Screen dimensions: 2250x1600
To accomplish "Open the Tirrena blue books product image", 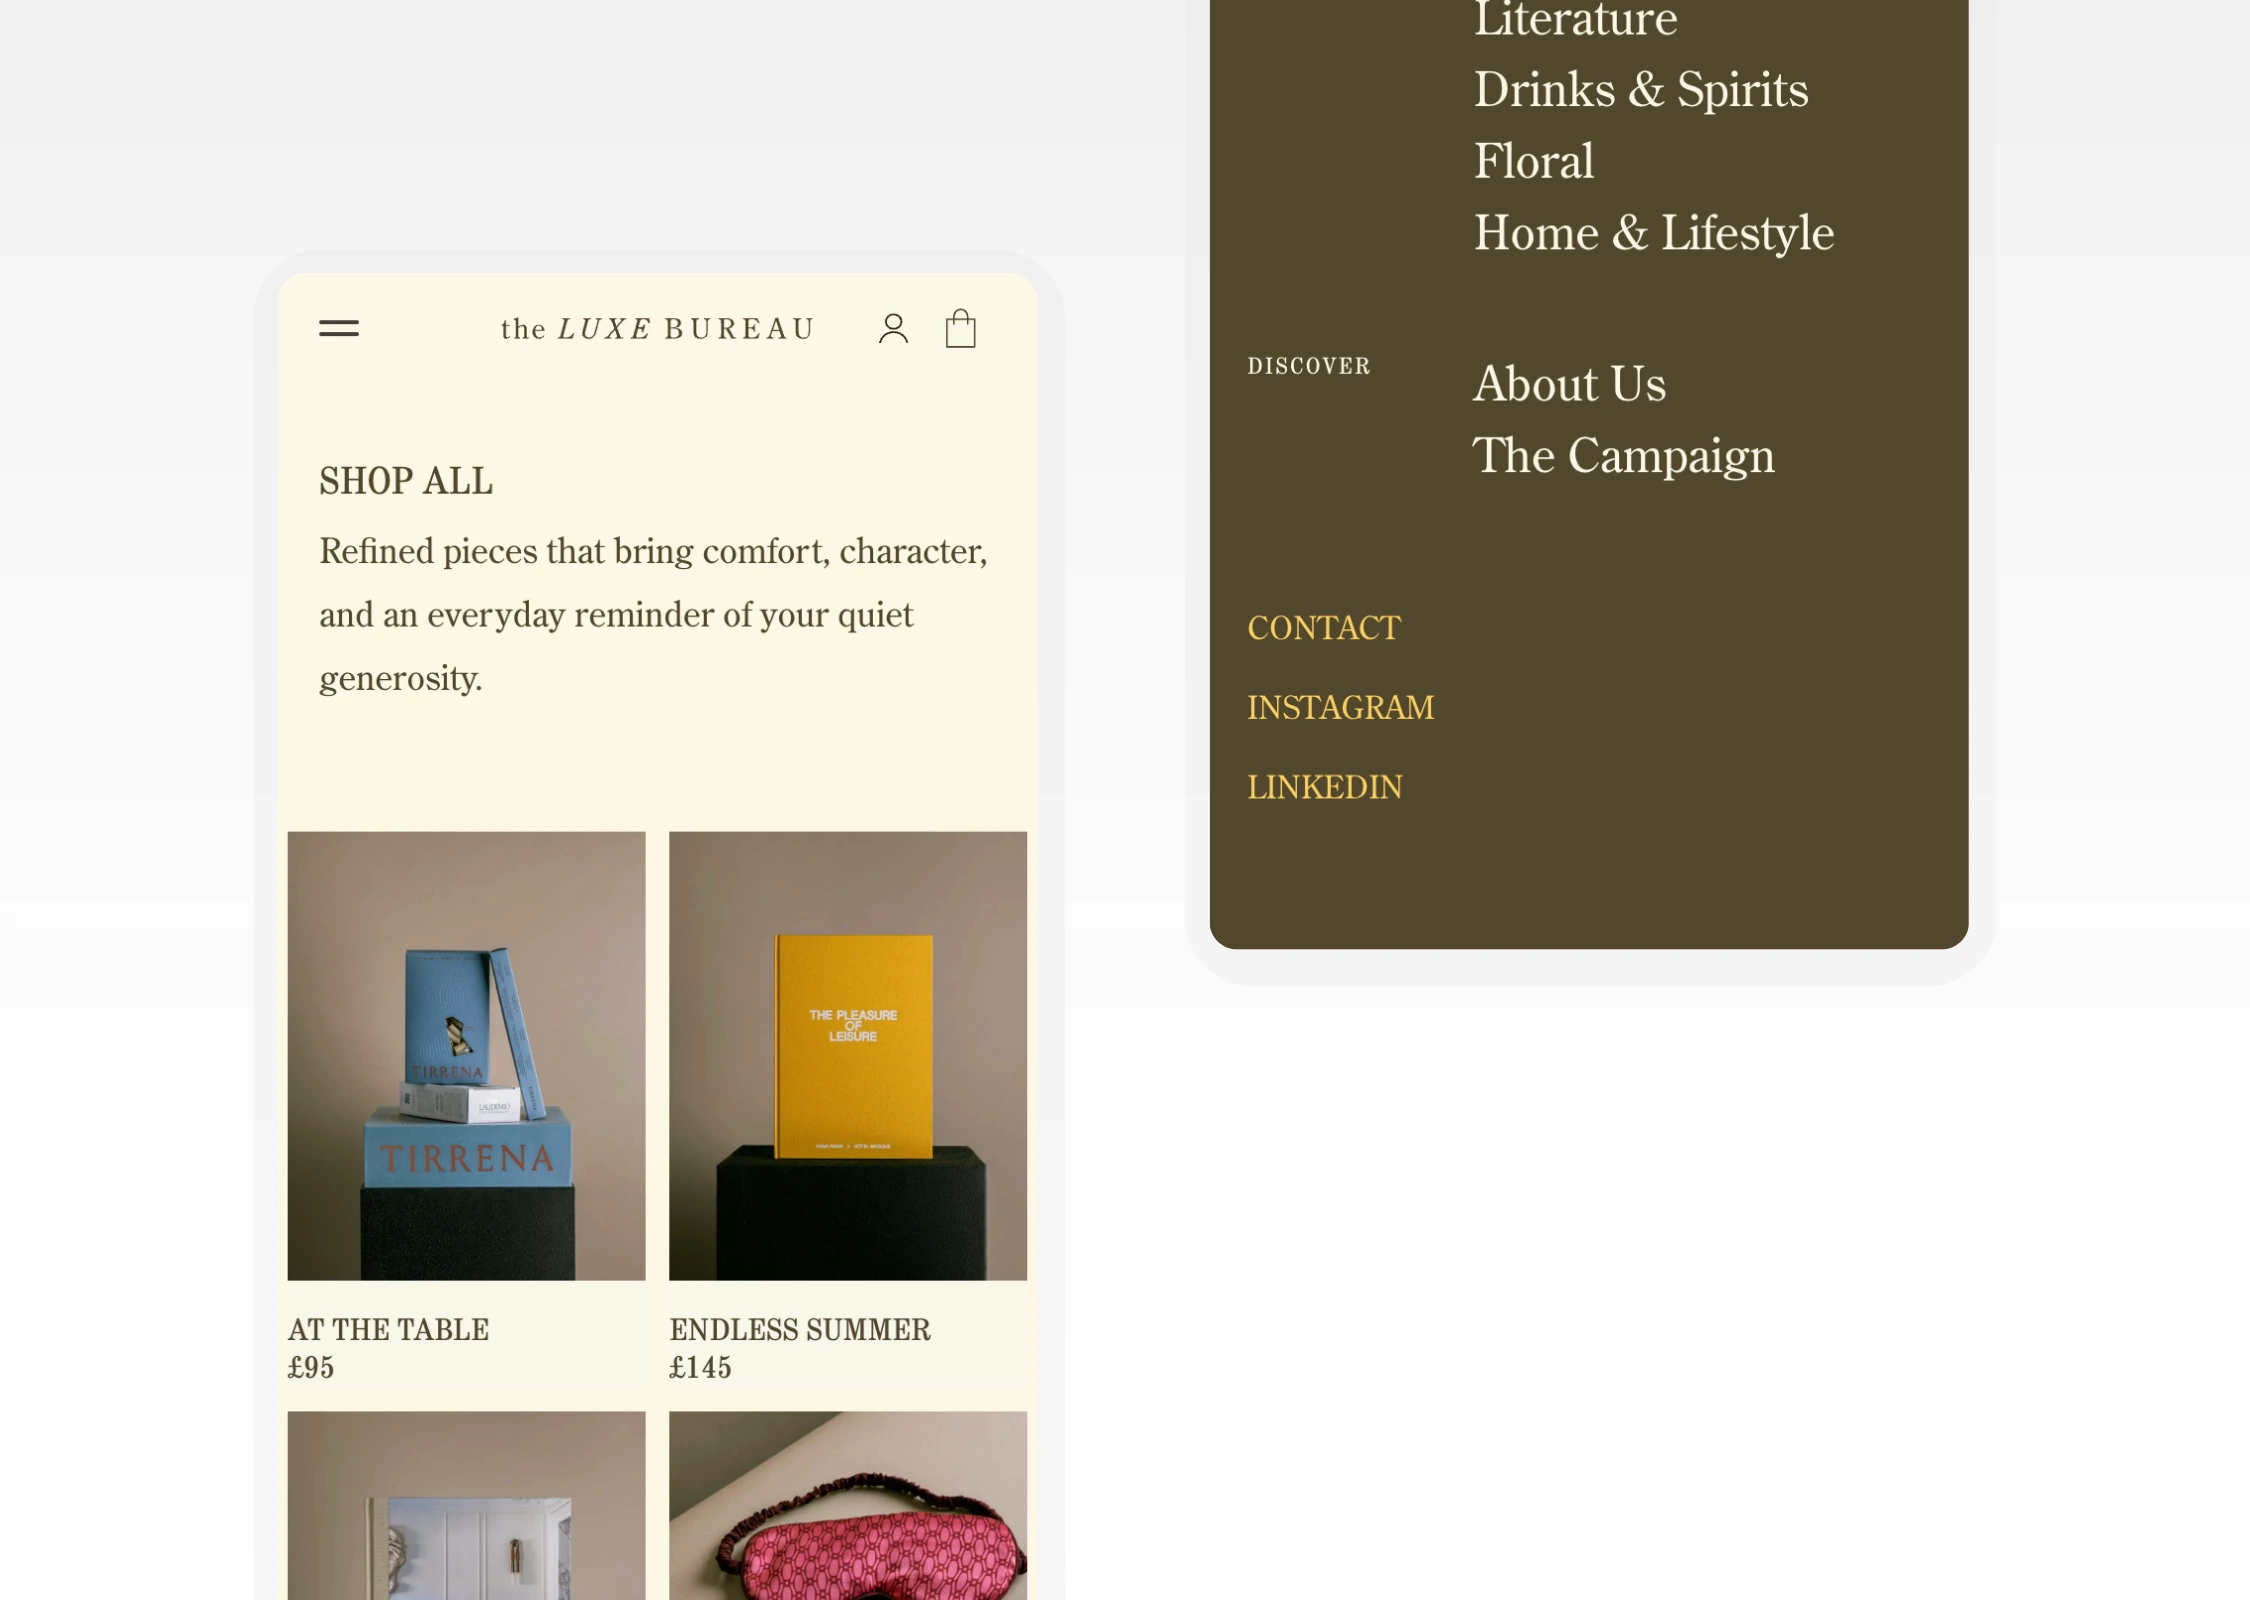I will [x=466, y=1055].
